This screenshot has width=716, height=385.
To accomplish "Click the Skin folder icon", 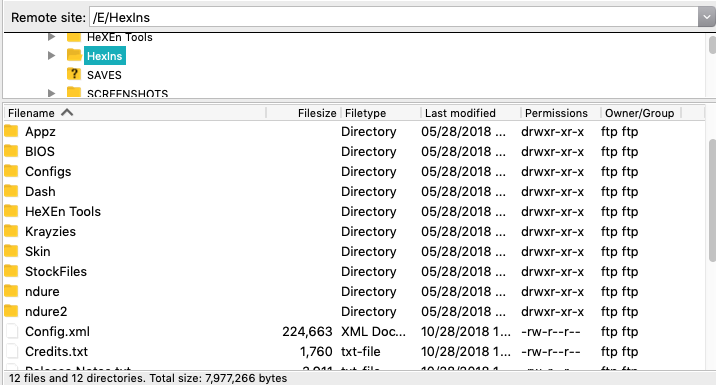I will 11,251.
